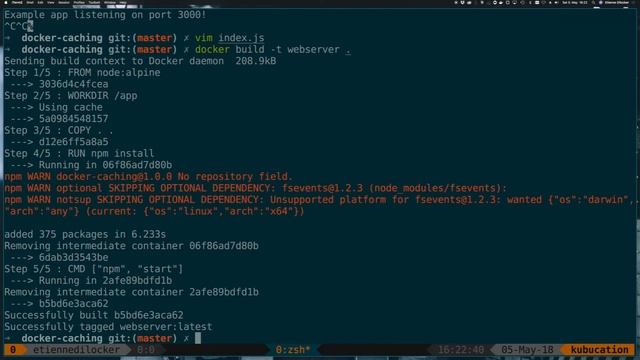Click 'added 375 packages in 6.233s' line
640x360 pixels.
coord(85,234)
